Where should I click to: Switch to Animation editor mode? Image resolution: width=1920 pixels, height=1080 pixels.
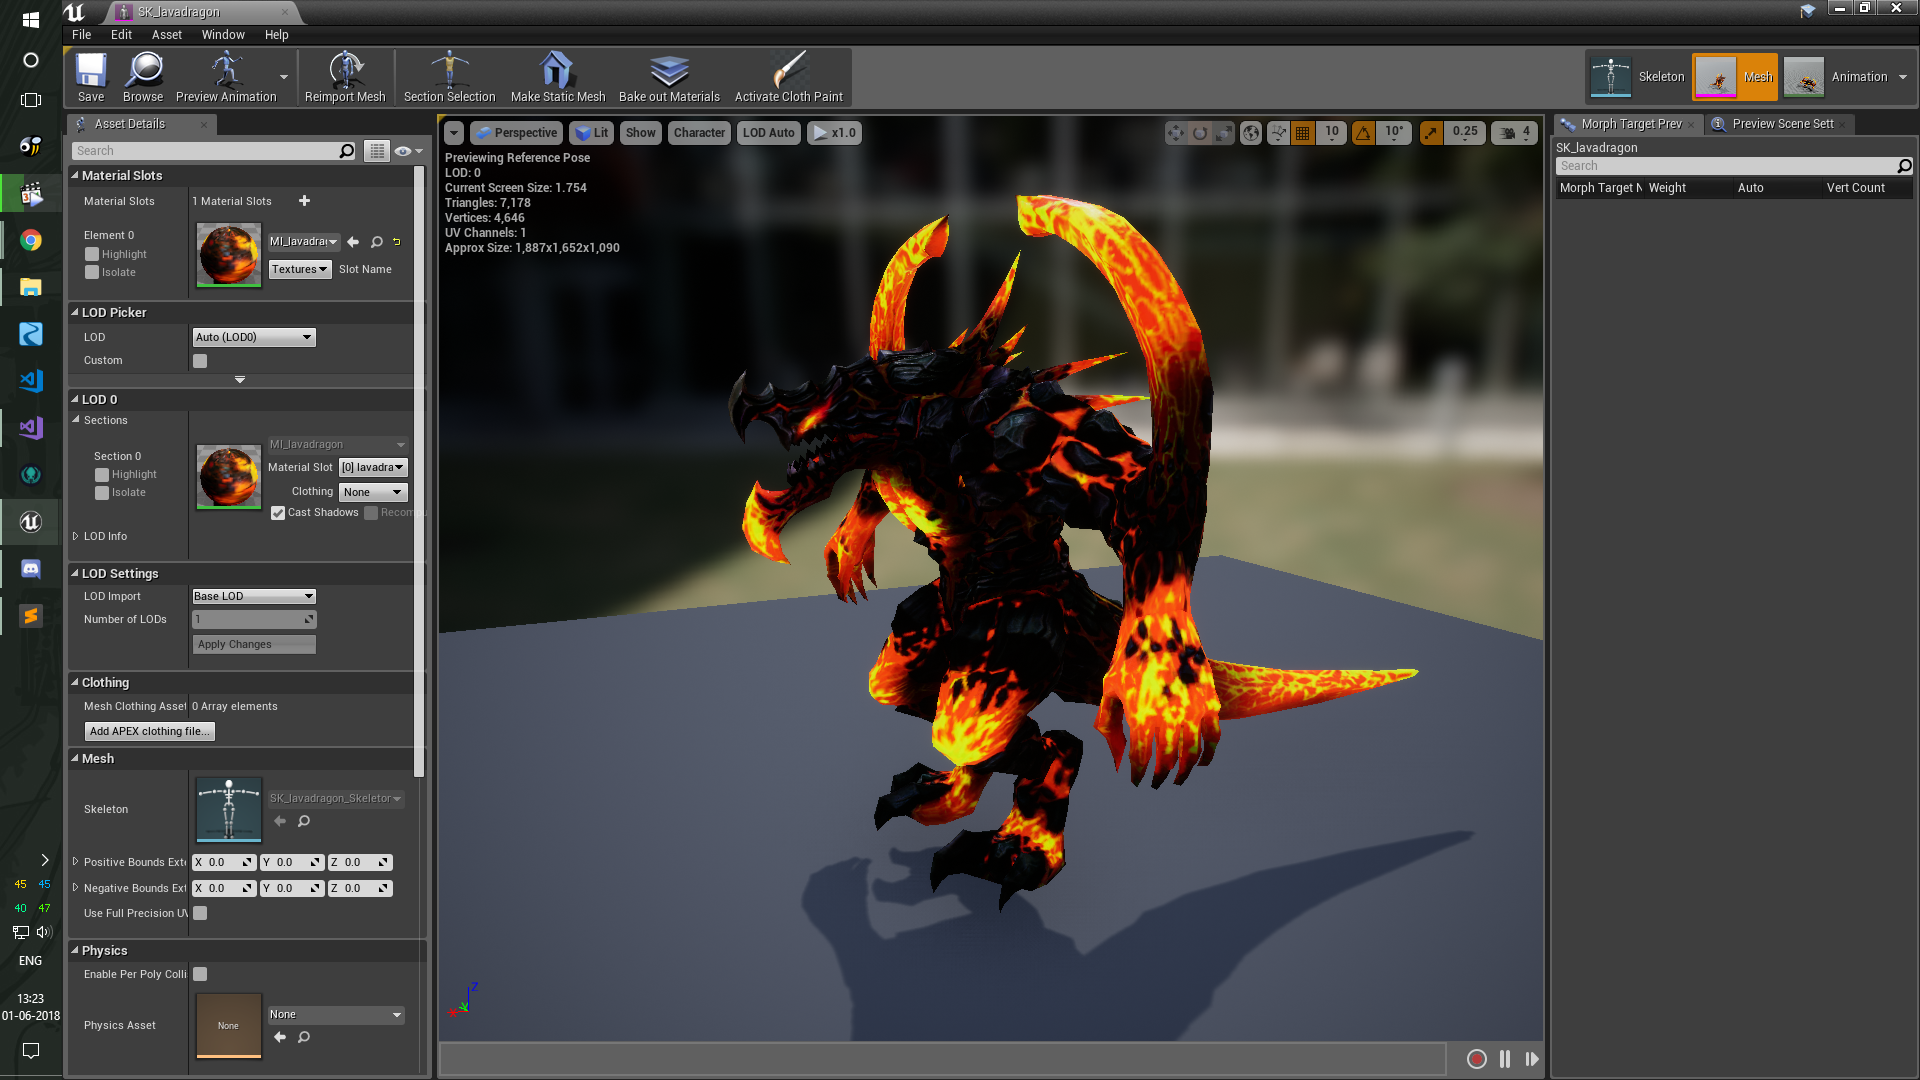click(x=1837, y=77)
